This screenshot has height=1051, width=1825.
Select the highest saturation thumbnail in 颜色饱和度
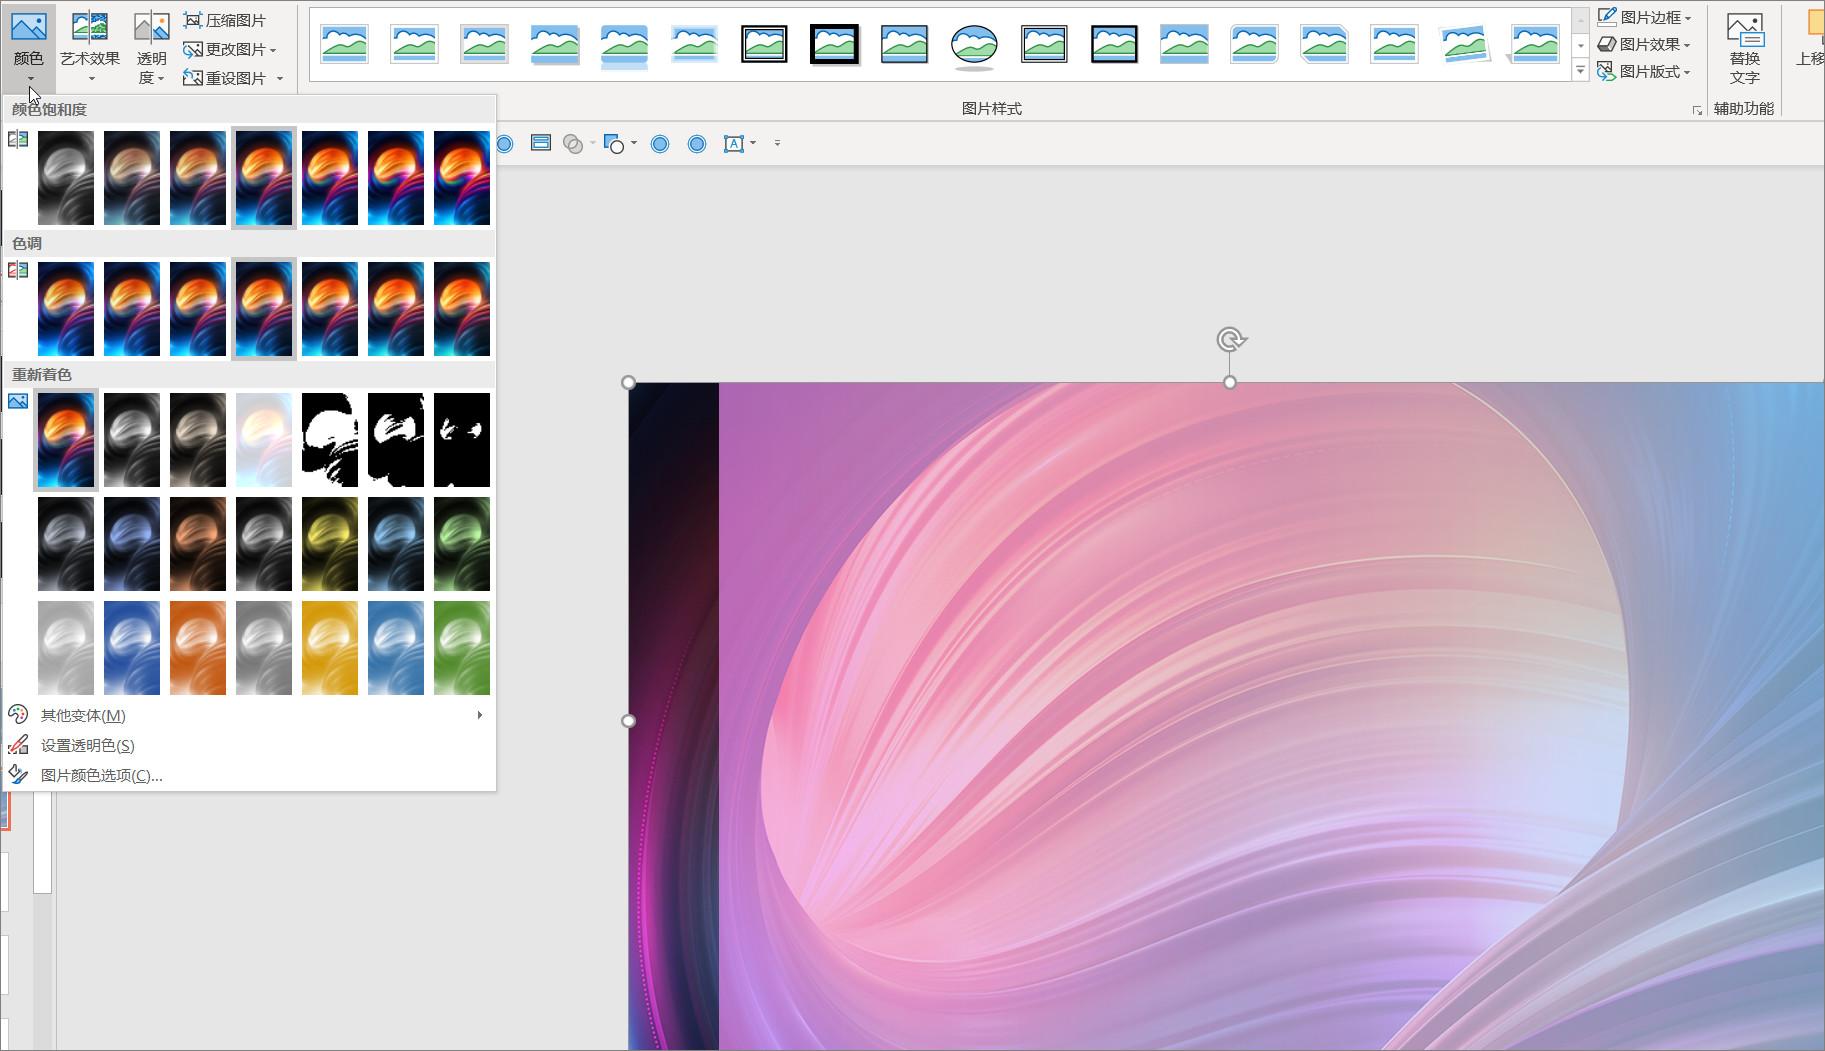pyautogui.click(x=462, y=178)
